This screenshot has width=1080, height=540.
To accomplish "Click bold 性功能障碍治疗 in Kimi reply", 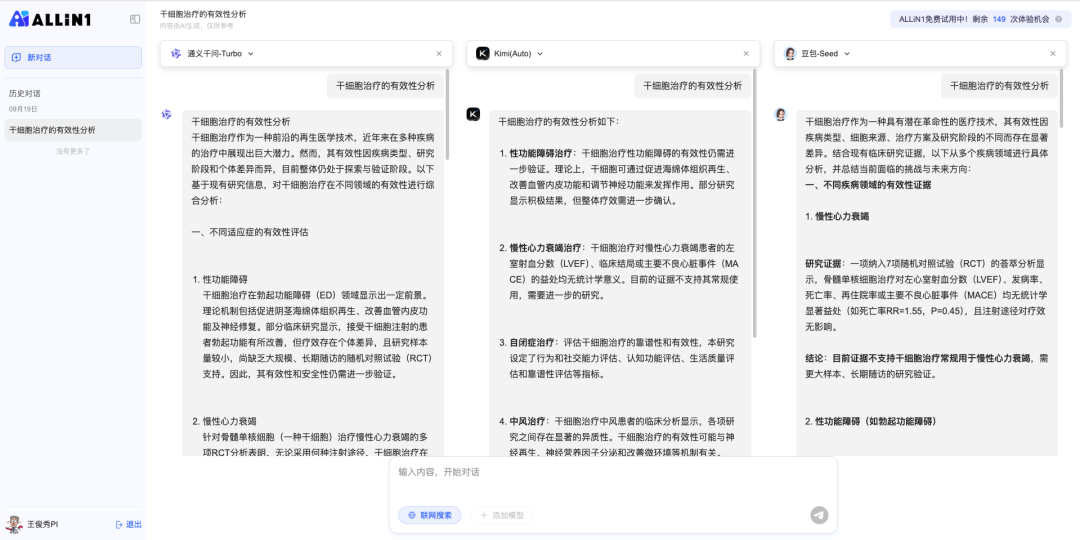I will (x=541, y=153).
